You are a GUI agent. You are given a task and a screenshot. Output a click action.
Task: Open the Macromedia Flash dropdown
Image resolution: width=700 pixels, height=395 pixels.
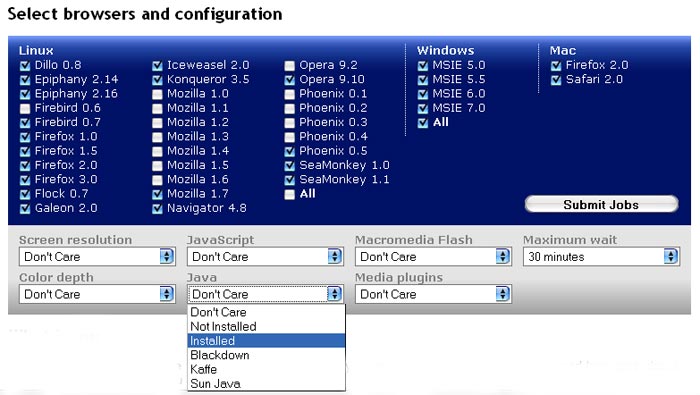433,257
